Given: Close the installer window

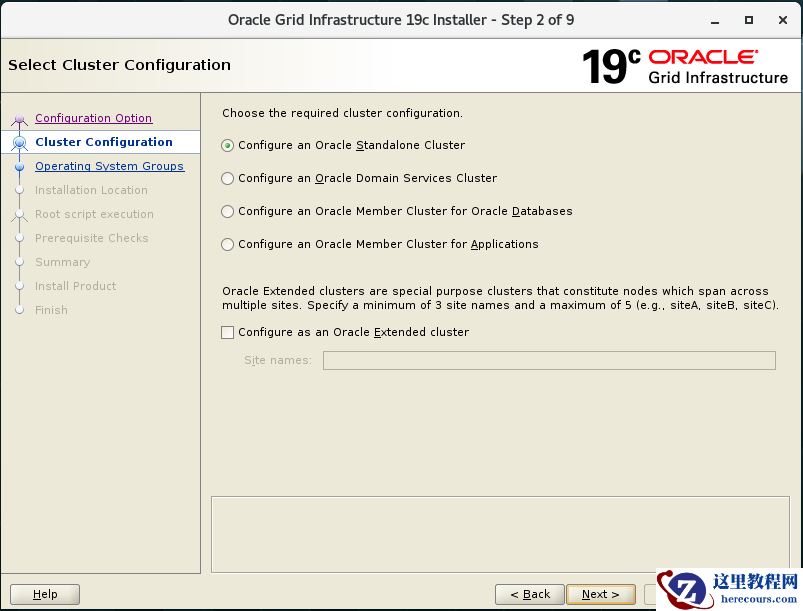Looking at the screenshot, I should pos(783,20).
